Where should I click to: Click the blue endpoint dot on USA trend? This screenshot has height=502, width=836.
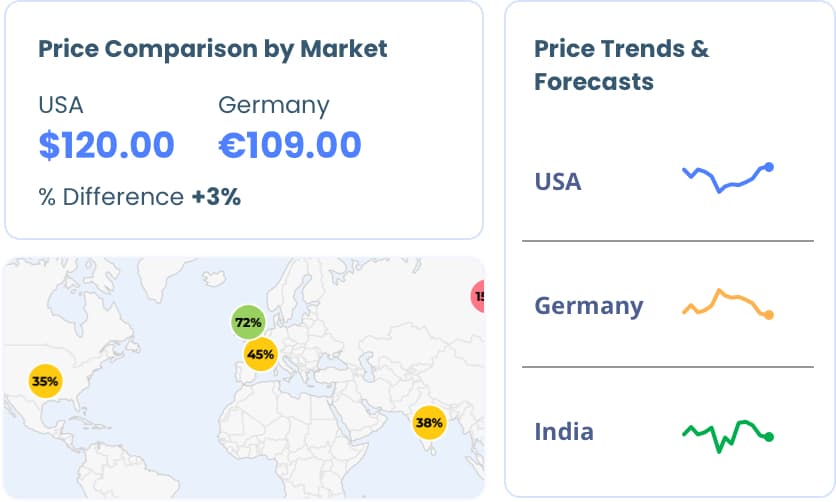tap(769, 167)
